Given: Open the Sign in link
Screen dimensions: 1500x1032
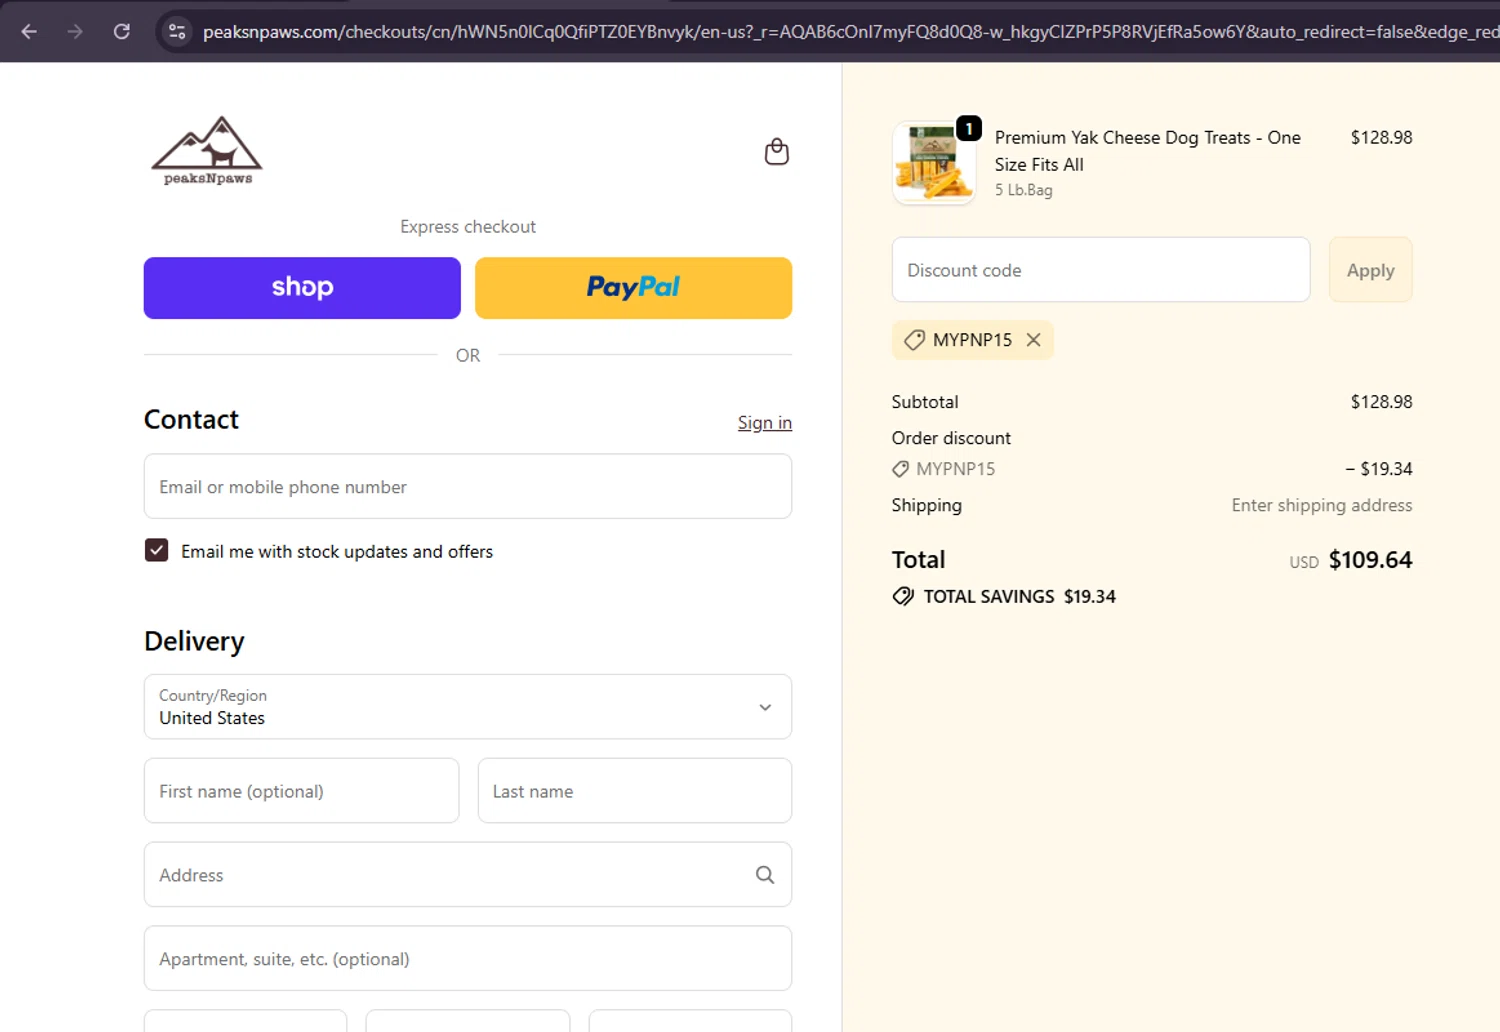Looking at the screenshot, I should click(765, 423).
